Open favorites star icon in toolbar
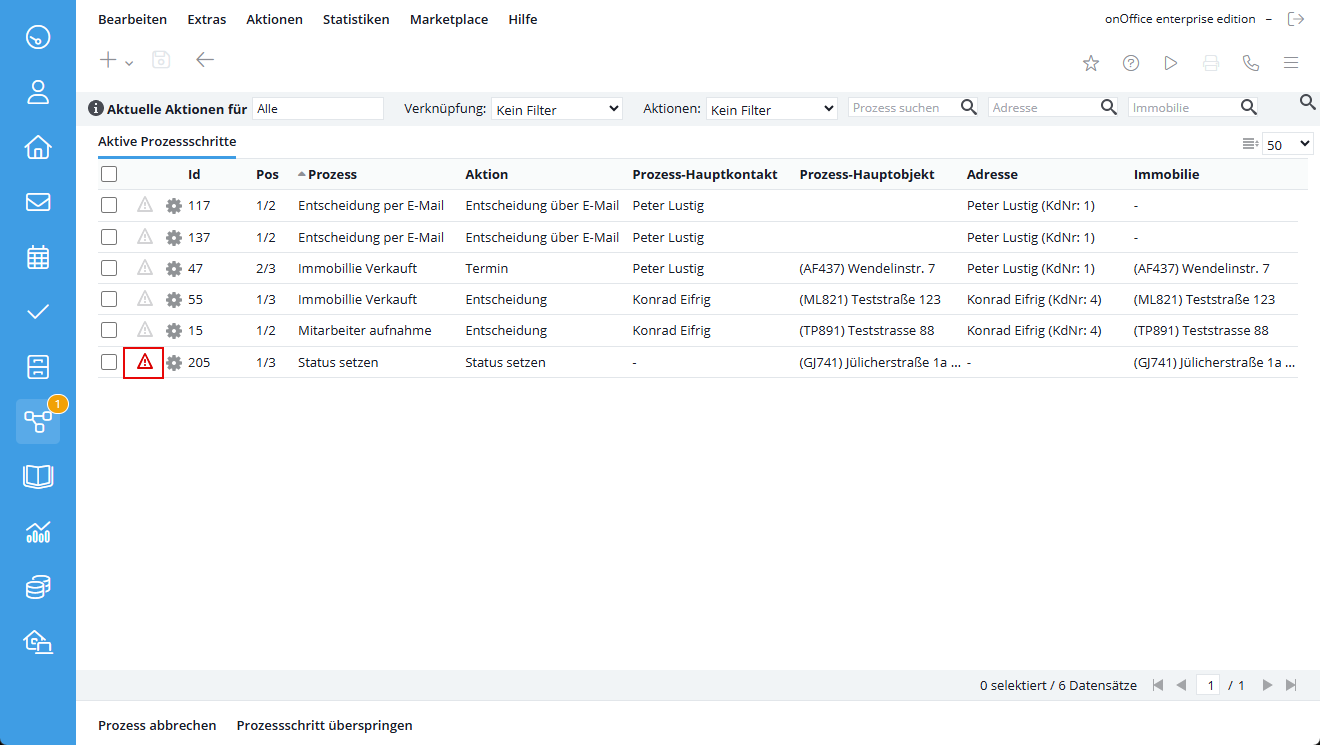 click(x=1091, y=63)
